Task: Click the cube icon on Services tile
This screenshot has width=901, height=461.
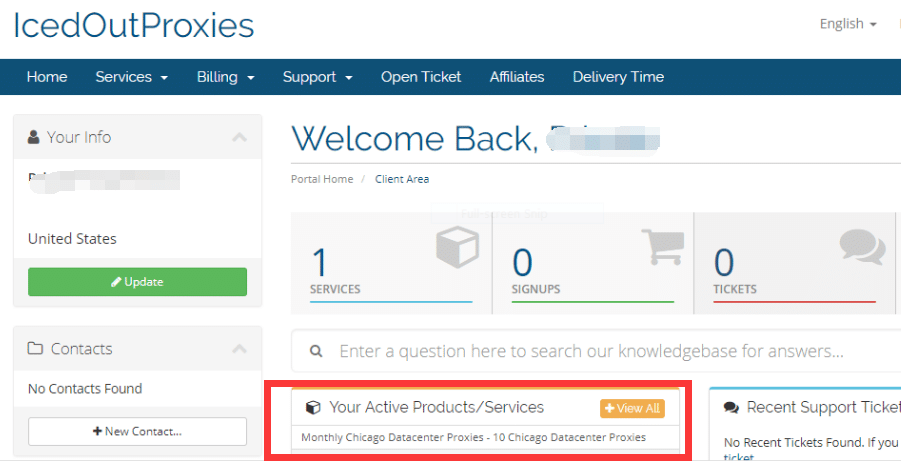Action: (x=457, y=247)
